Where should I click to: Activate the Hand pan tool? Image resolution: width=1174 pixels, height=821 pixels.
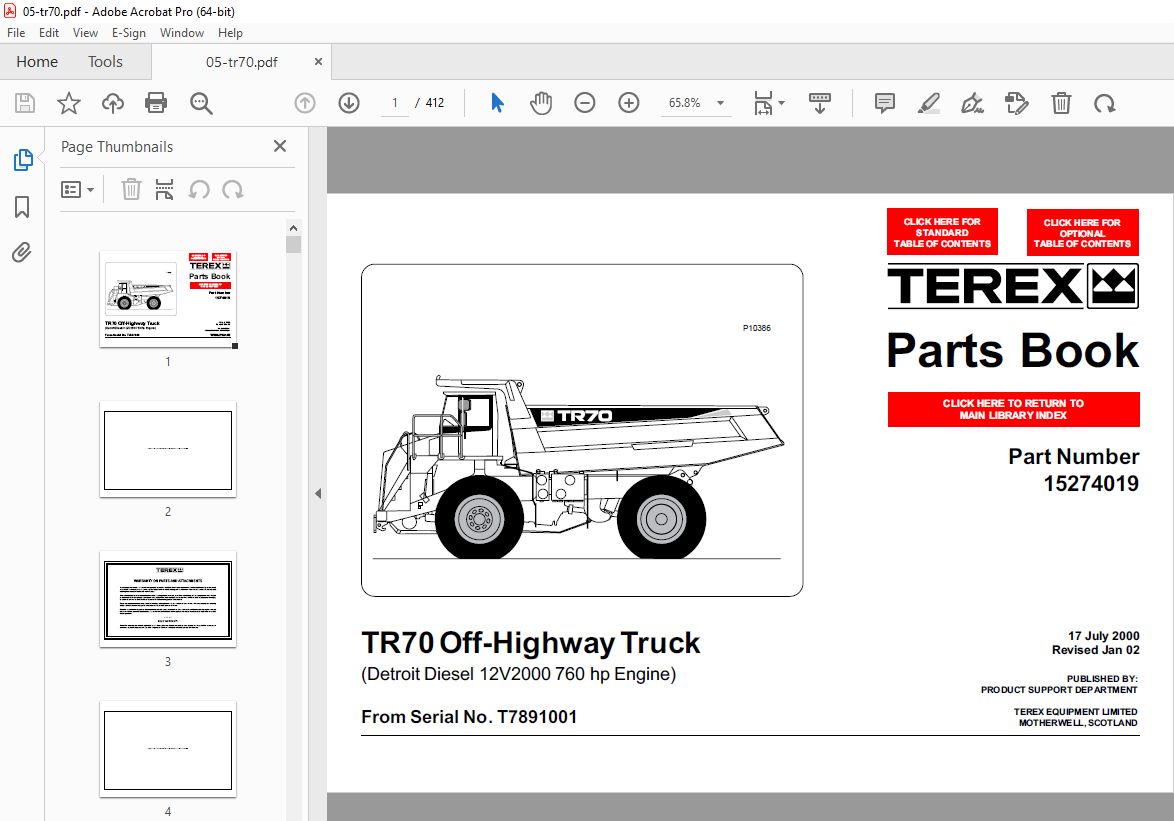[541, 103]
